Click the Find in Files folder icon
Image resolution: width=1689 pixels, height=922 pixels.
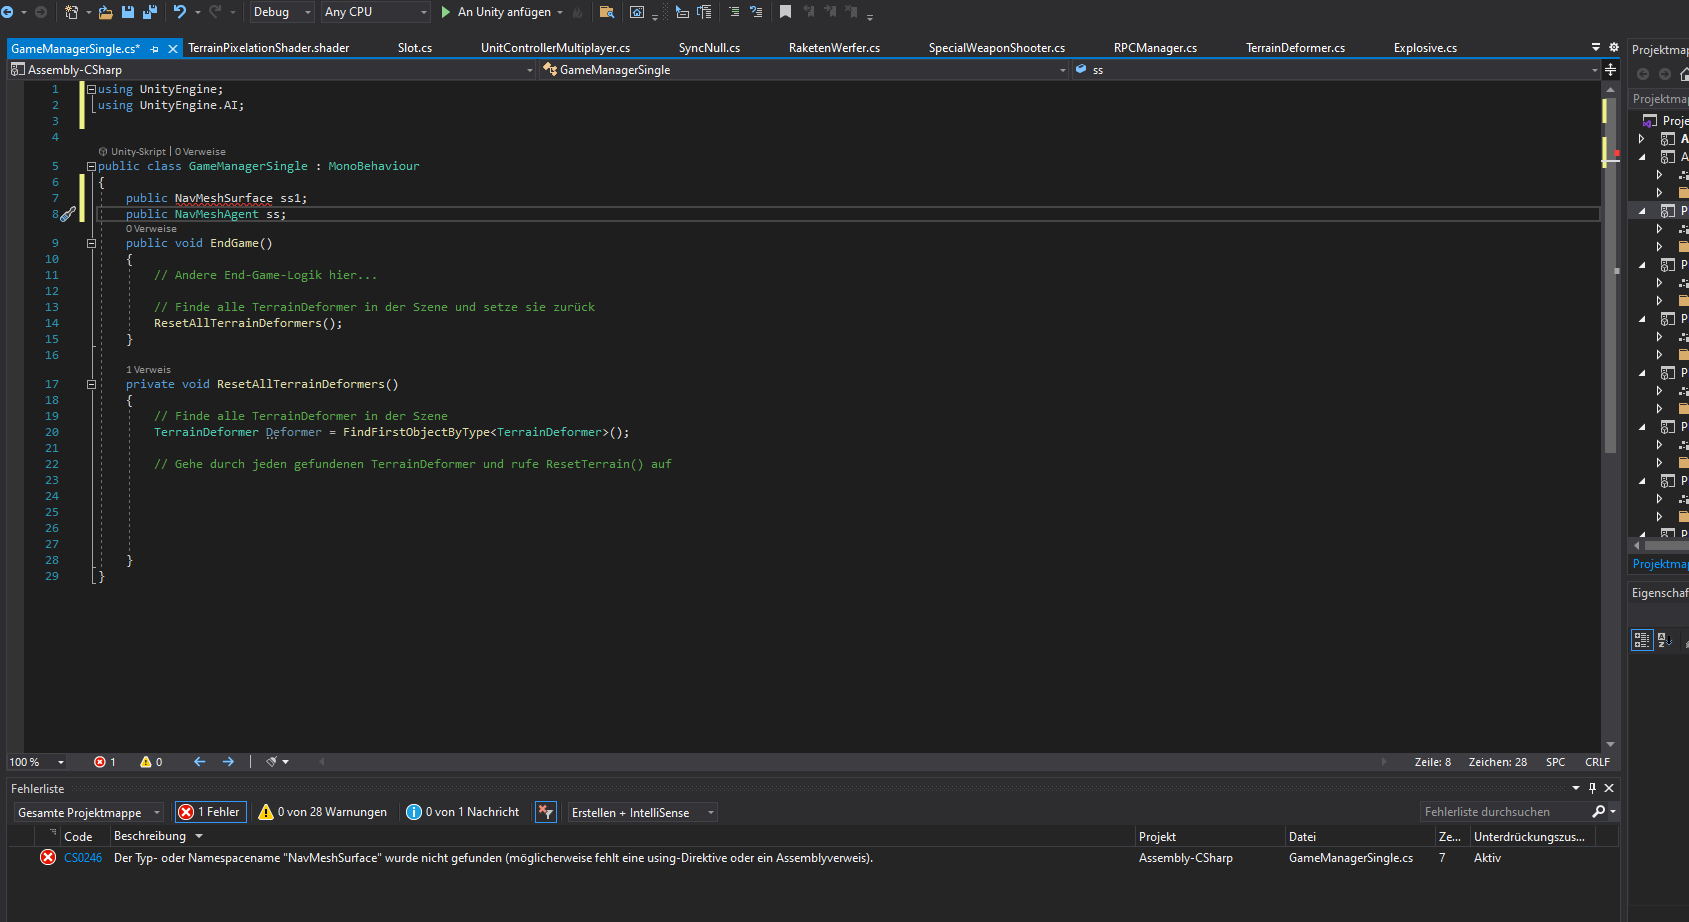tap(606, 12)
